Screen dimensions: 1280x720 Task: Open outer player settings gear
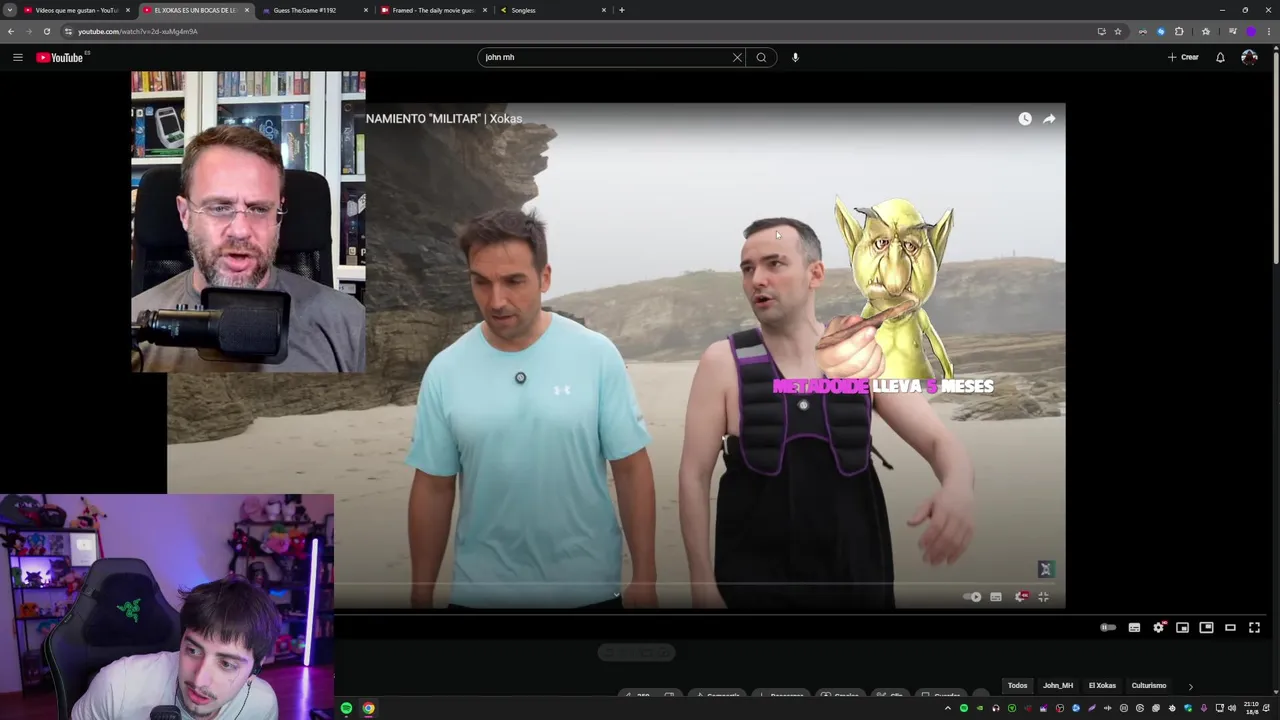click(x=1158, y=627)
